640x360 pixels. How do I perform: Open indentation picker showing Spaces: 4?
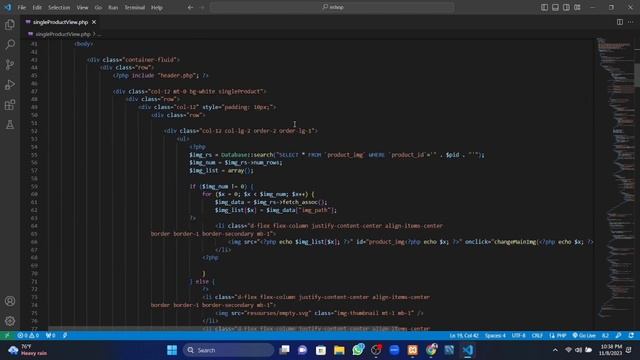pos(495,336)
